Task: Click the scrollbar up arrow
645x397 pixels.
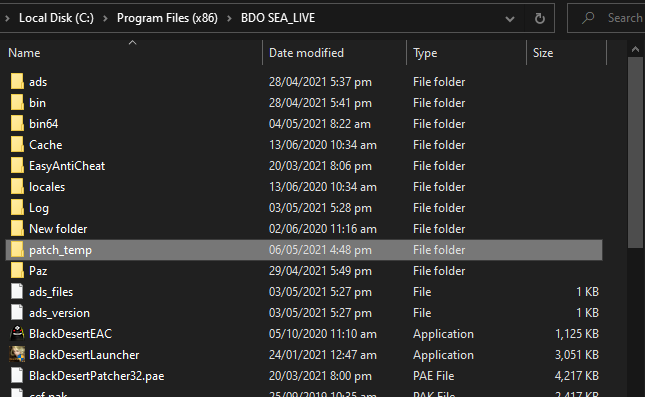Action: coord(636,49)
